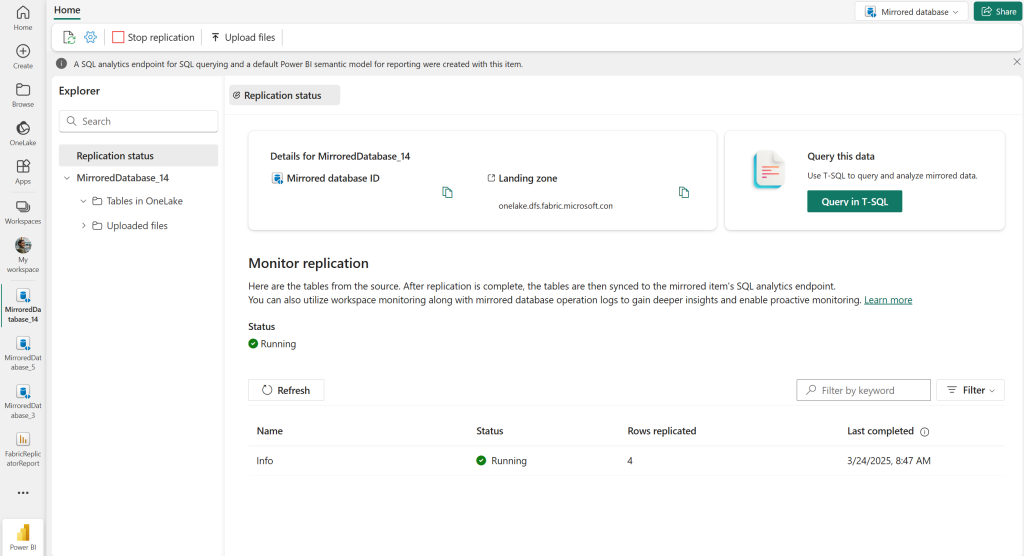Sort by the Status column header
The image size is (1024, 556).
coord(490,431)
